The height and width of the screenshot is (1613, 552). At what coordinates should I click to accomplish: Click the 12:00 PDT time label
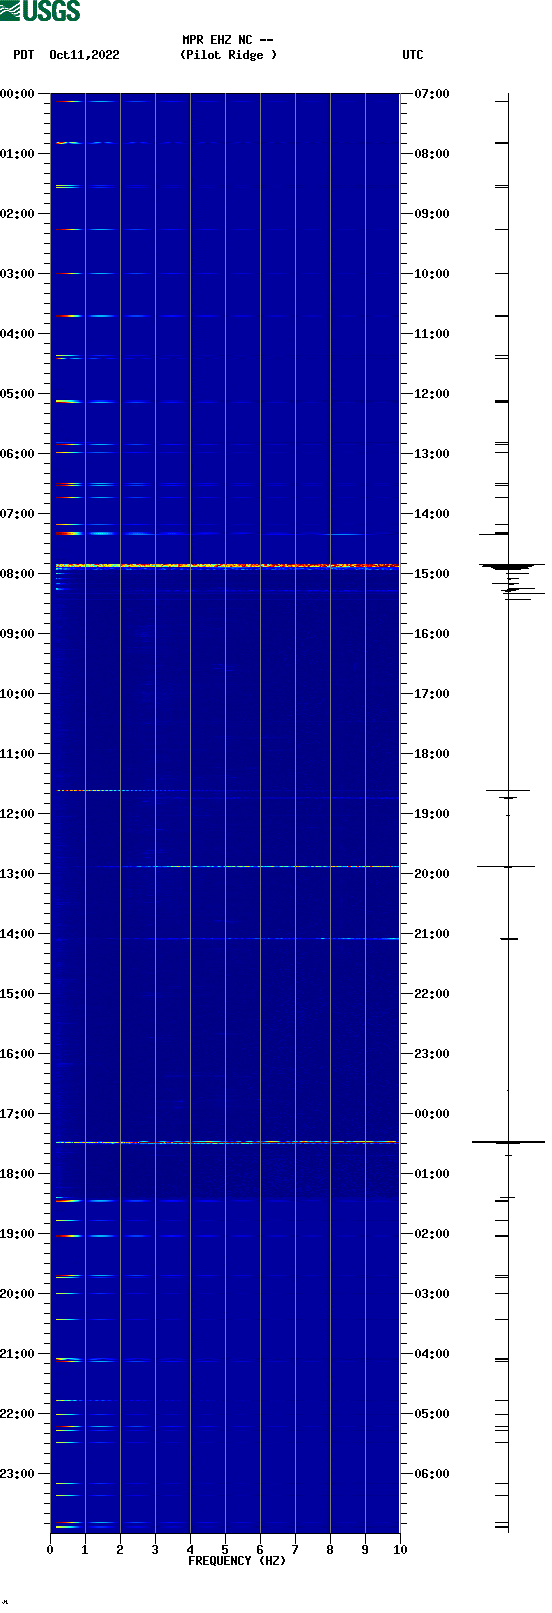coord(17,814)
